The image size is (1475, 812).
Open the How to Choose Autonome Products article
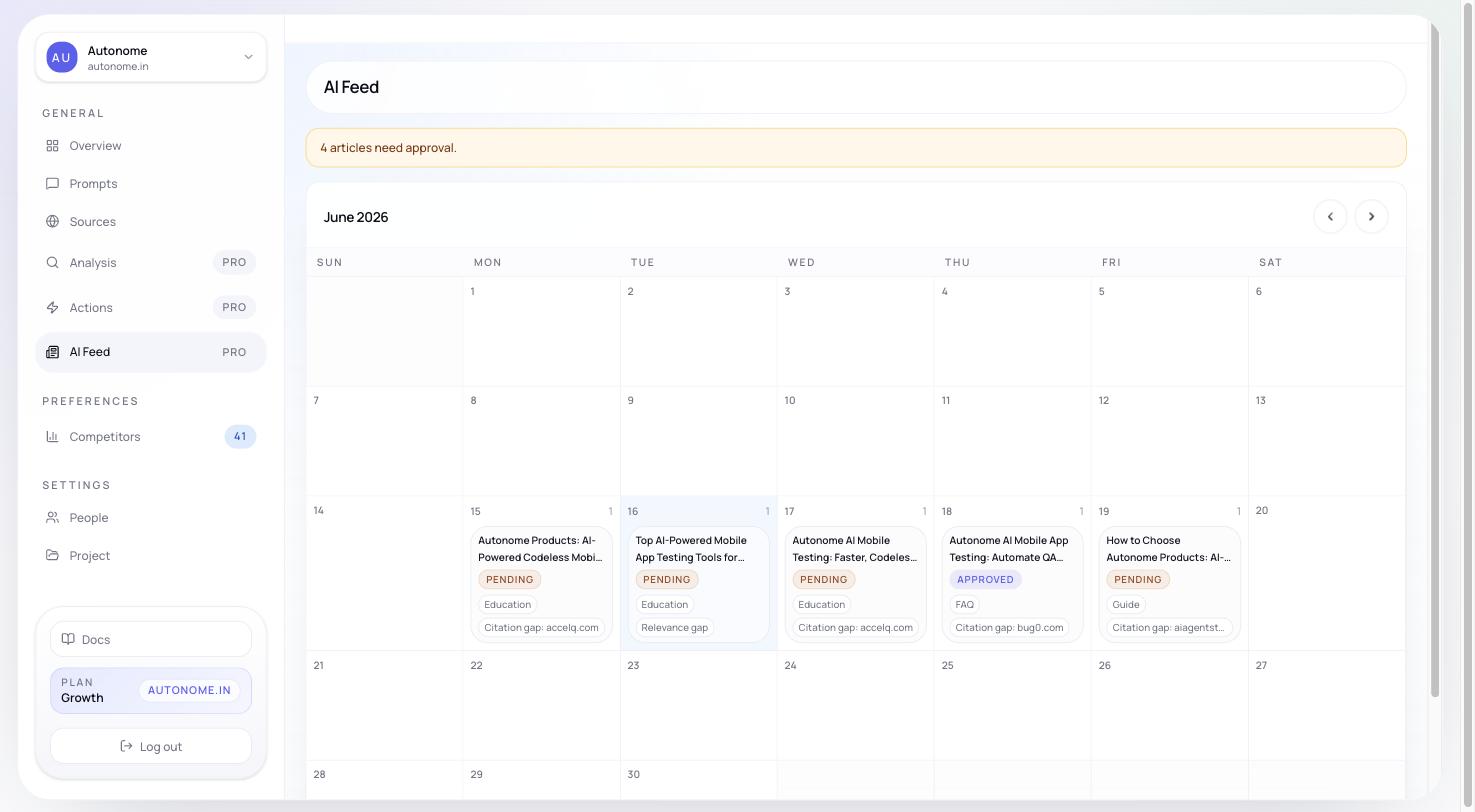coord(1169,585)
